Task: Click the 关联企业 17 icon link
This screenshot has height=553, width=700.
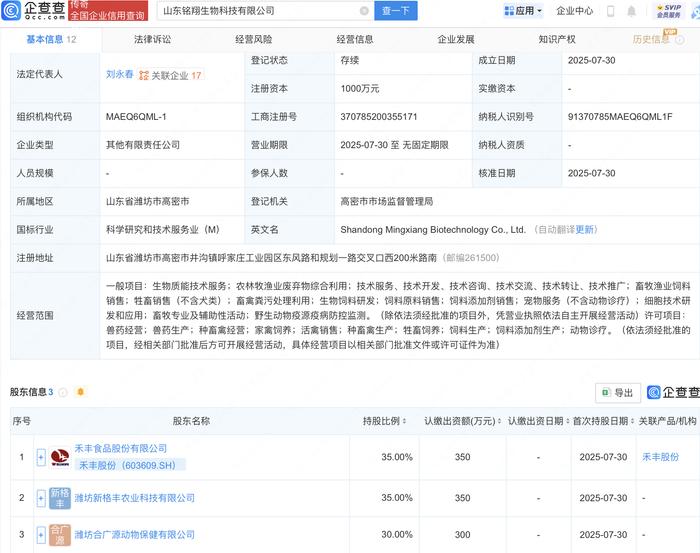Action: pos(170,75)
